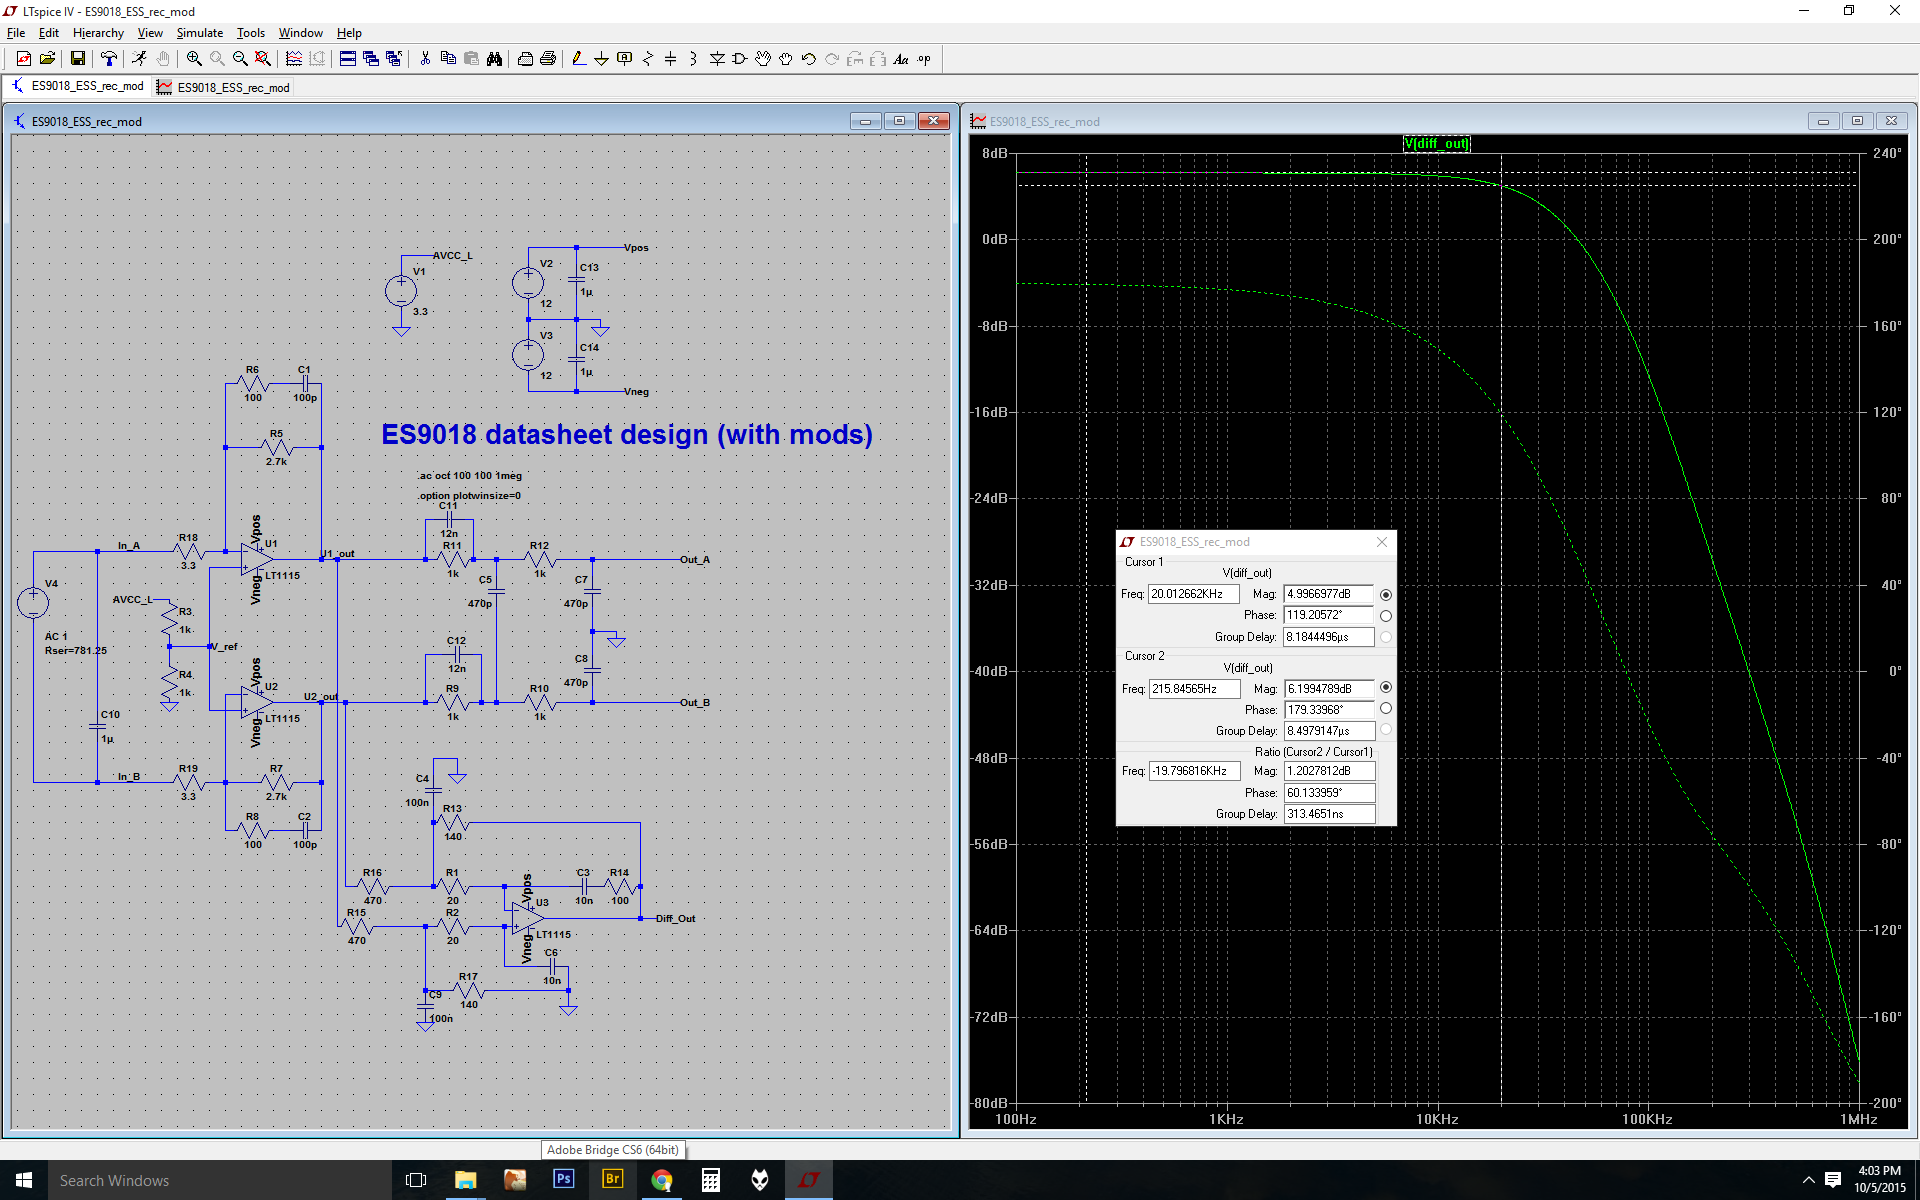Click the Cursor 1 Mag value field
The image size is (1920, 1200).
pos(1329,594)
